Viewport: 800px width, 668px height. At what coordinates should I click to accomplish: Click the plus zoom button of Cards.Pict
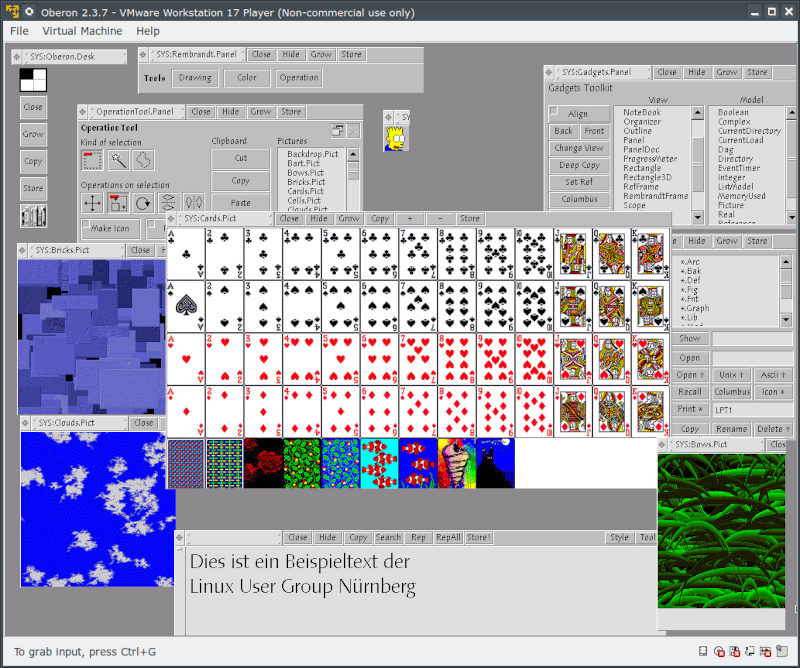pos(410,218)
